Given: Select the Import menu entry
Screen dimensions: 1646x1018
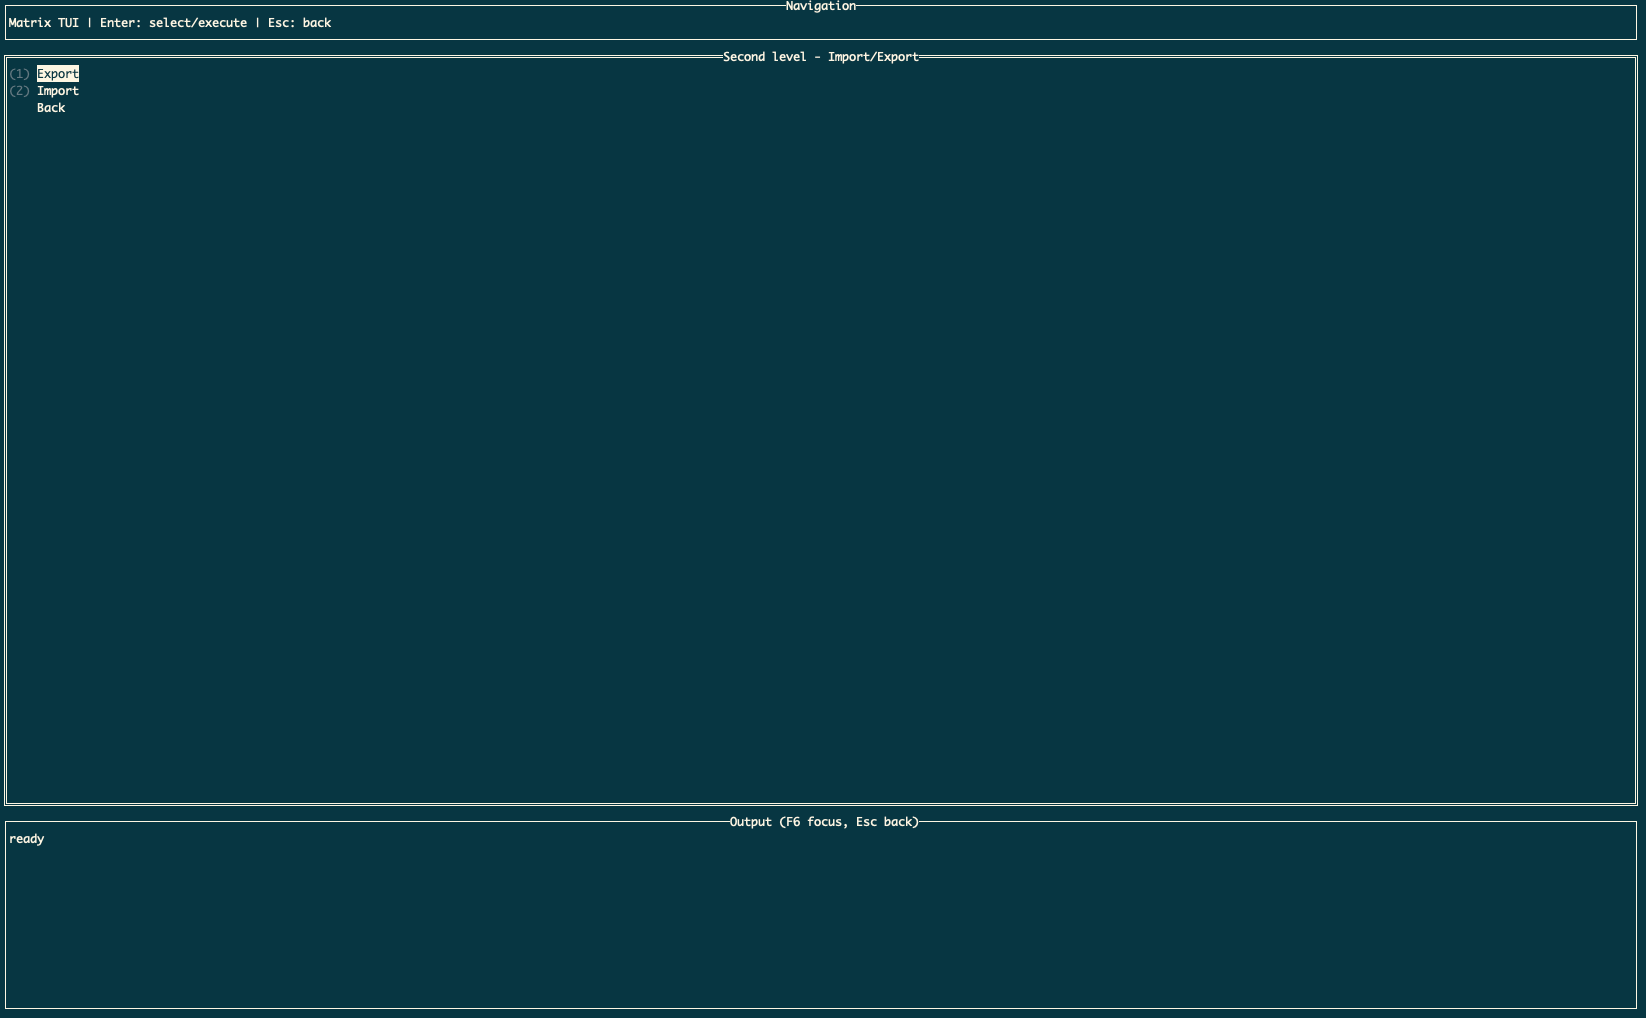Looking at the screenshot, I should [58, 91].
